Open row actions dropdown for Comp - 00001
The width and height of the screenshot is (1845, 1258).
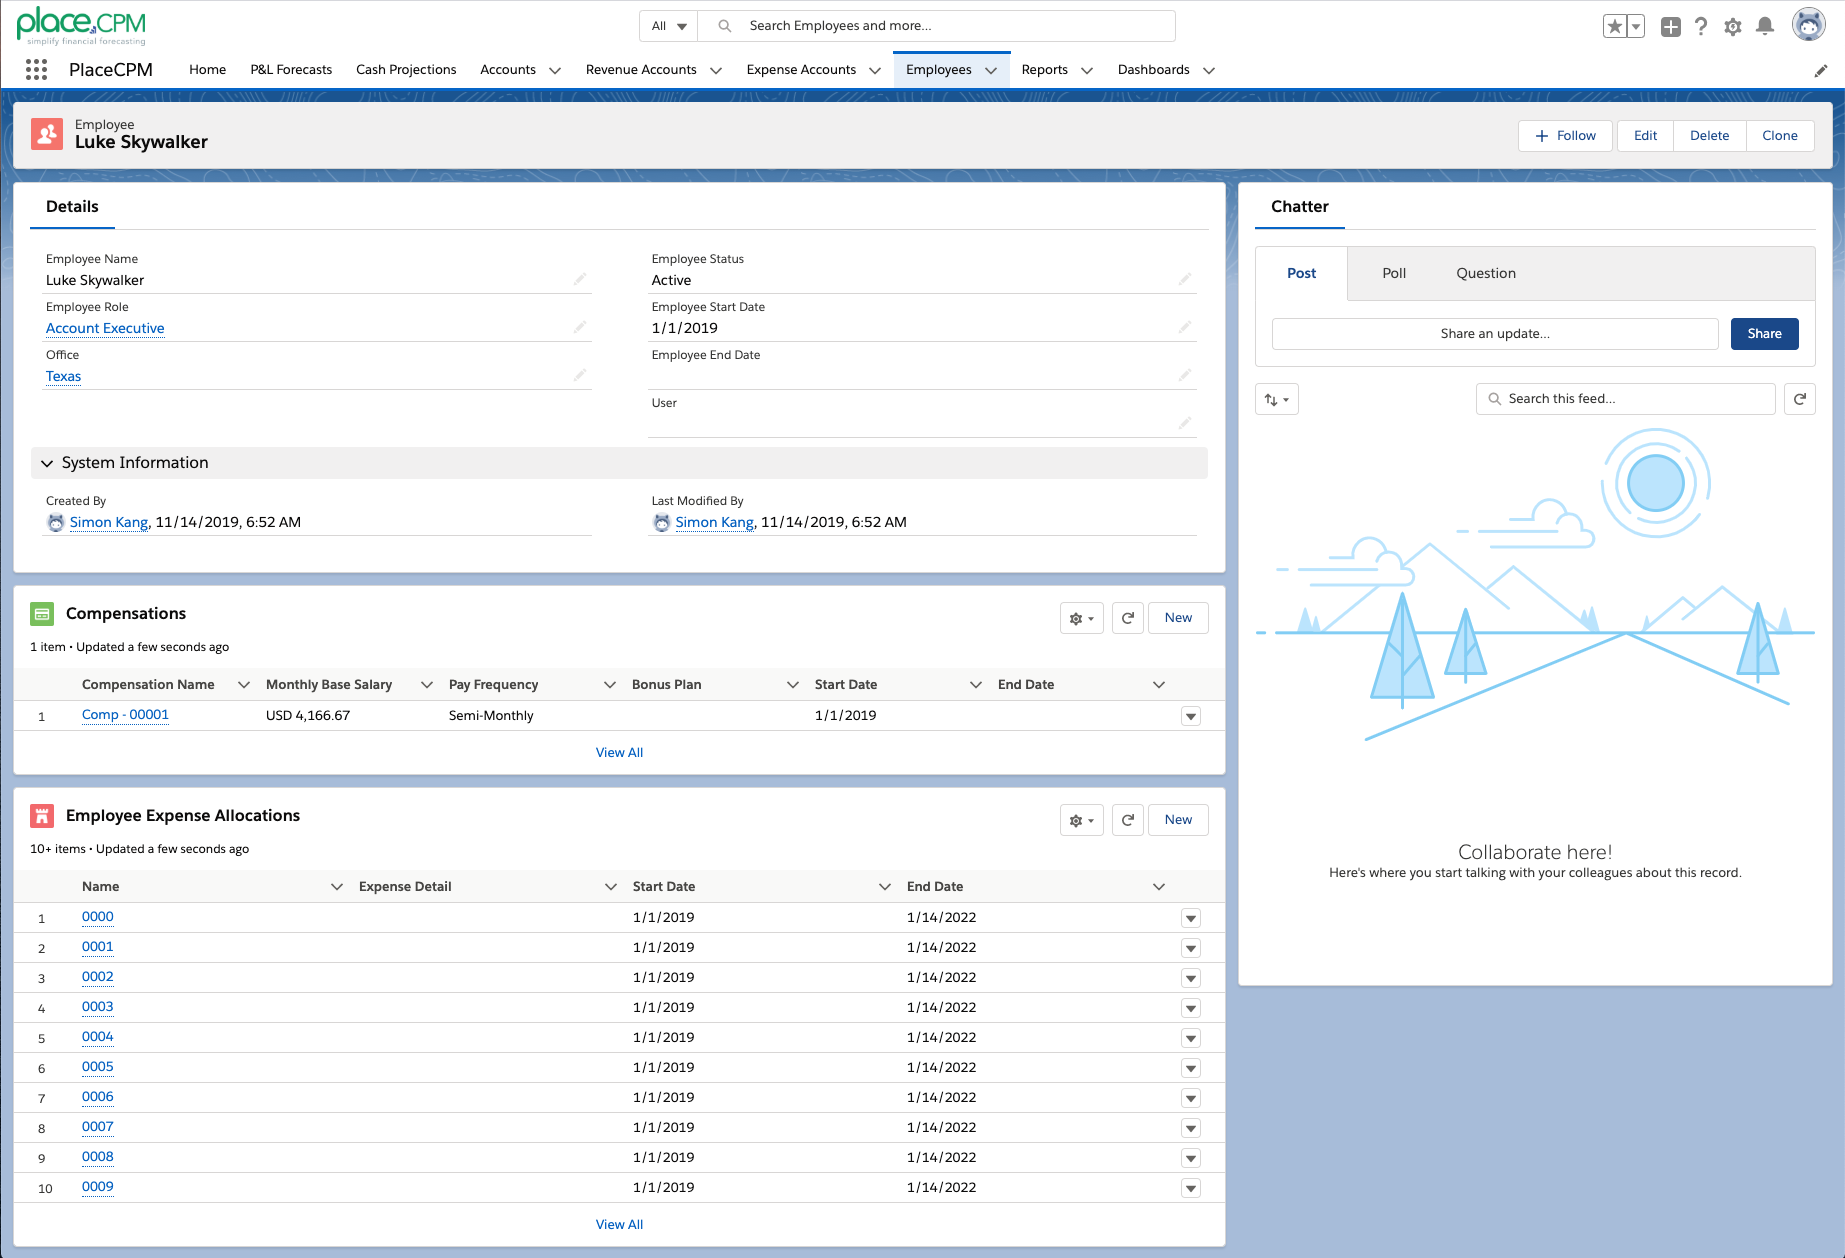click(x=1190, y=716)
